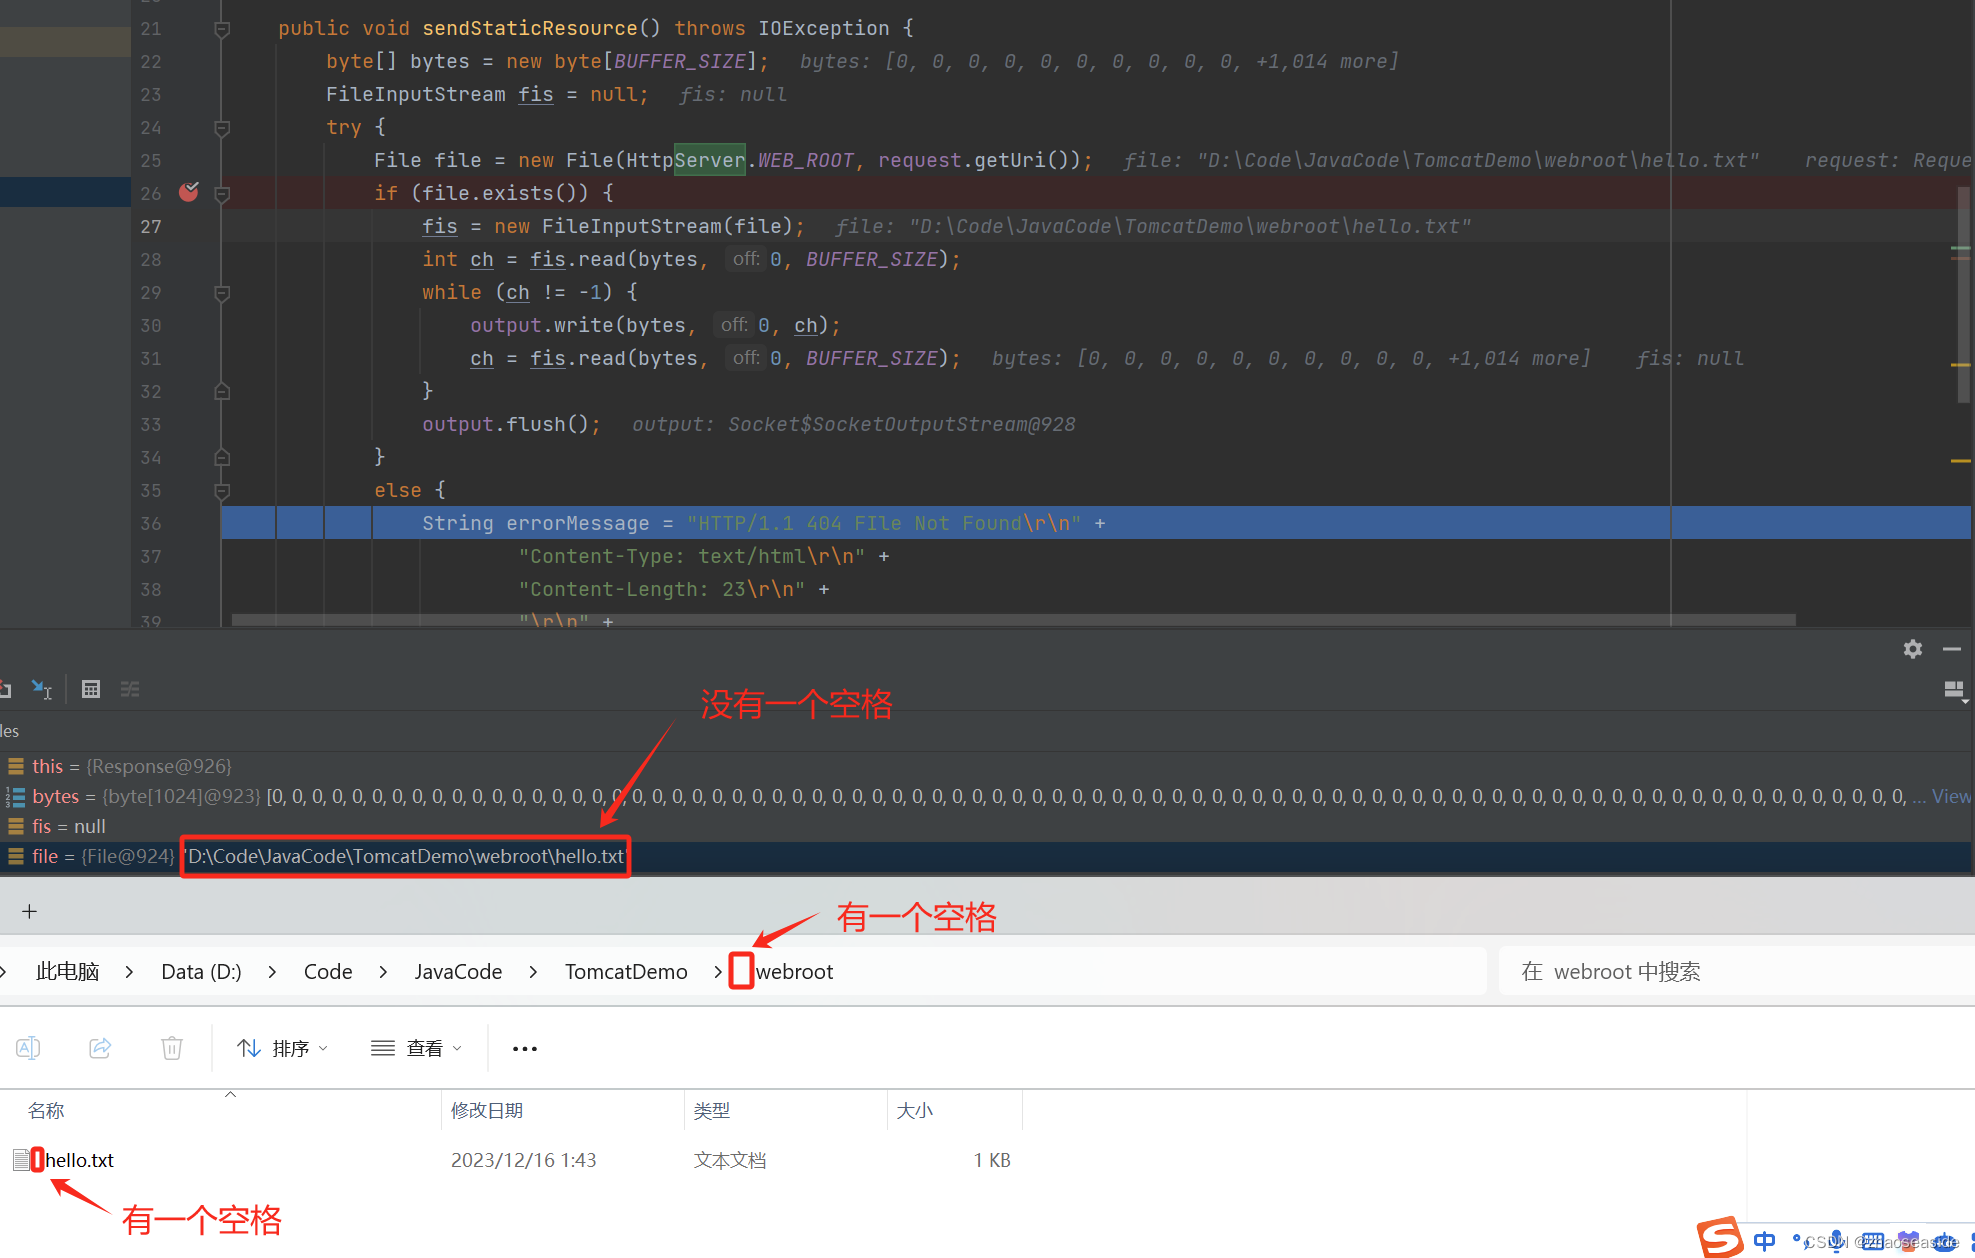Navigate to Code folder in the breadcrumb

[x=328, y=971]
